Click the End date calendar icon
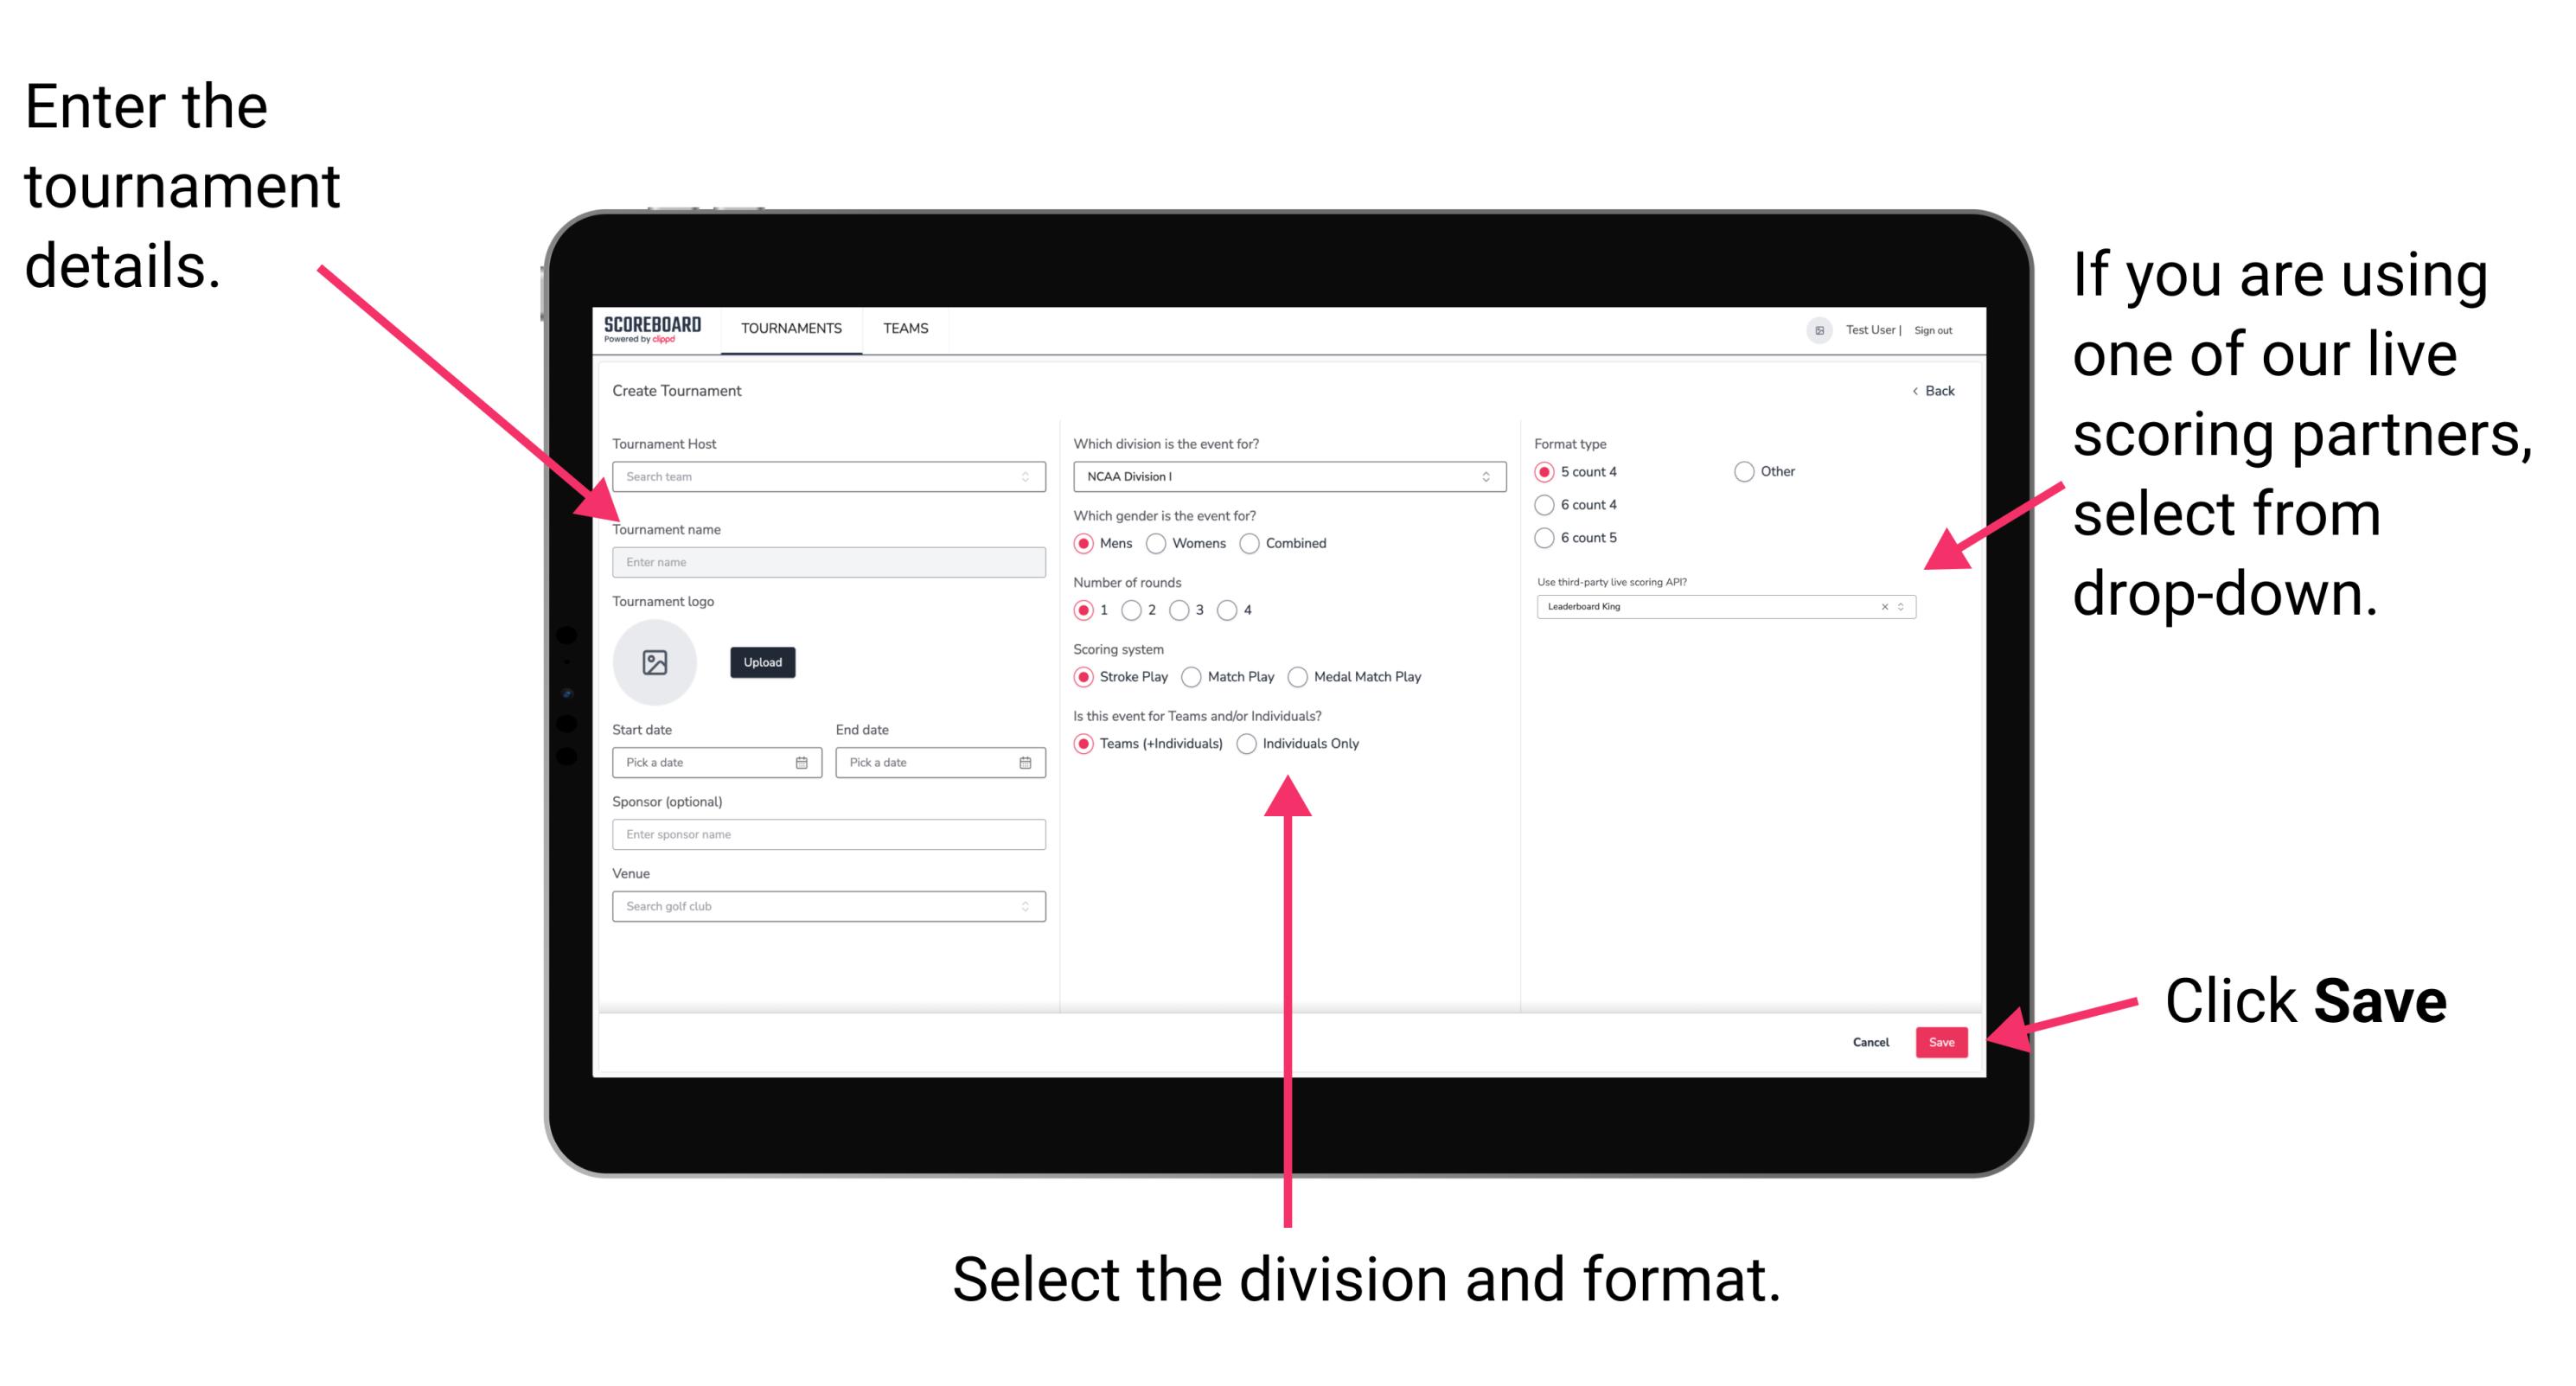The width and height of the screenshot is (2576, 1386). pos(1026,763)
